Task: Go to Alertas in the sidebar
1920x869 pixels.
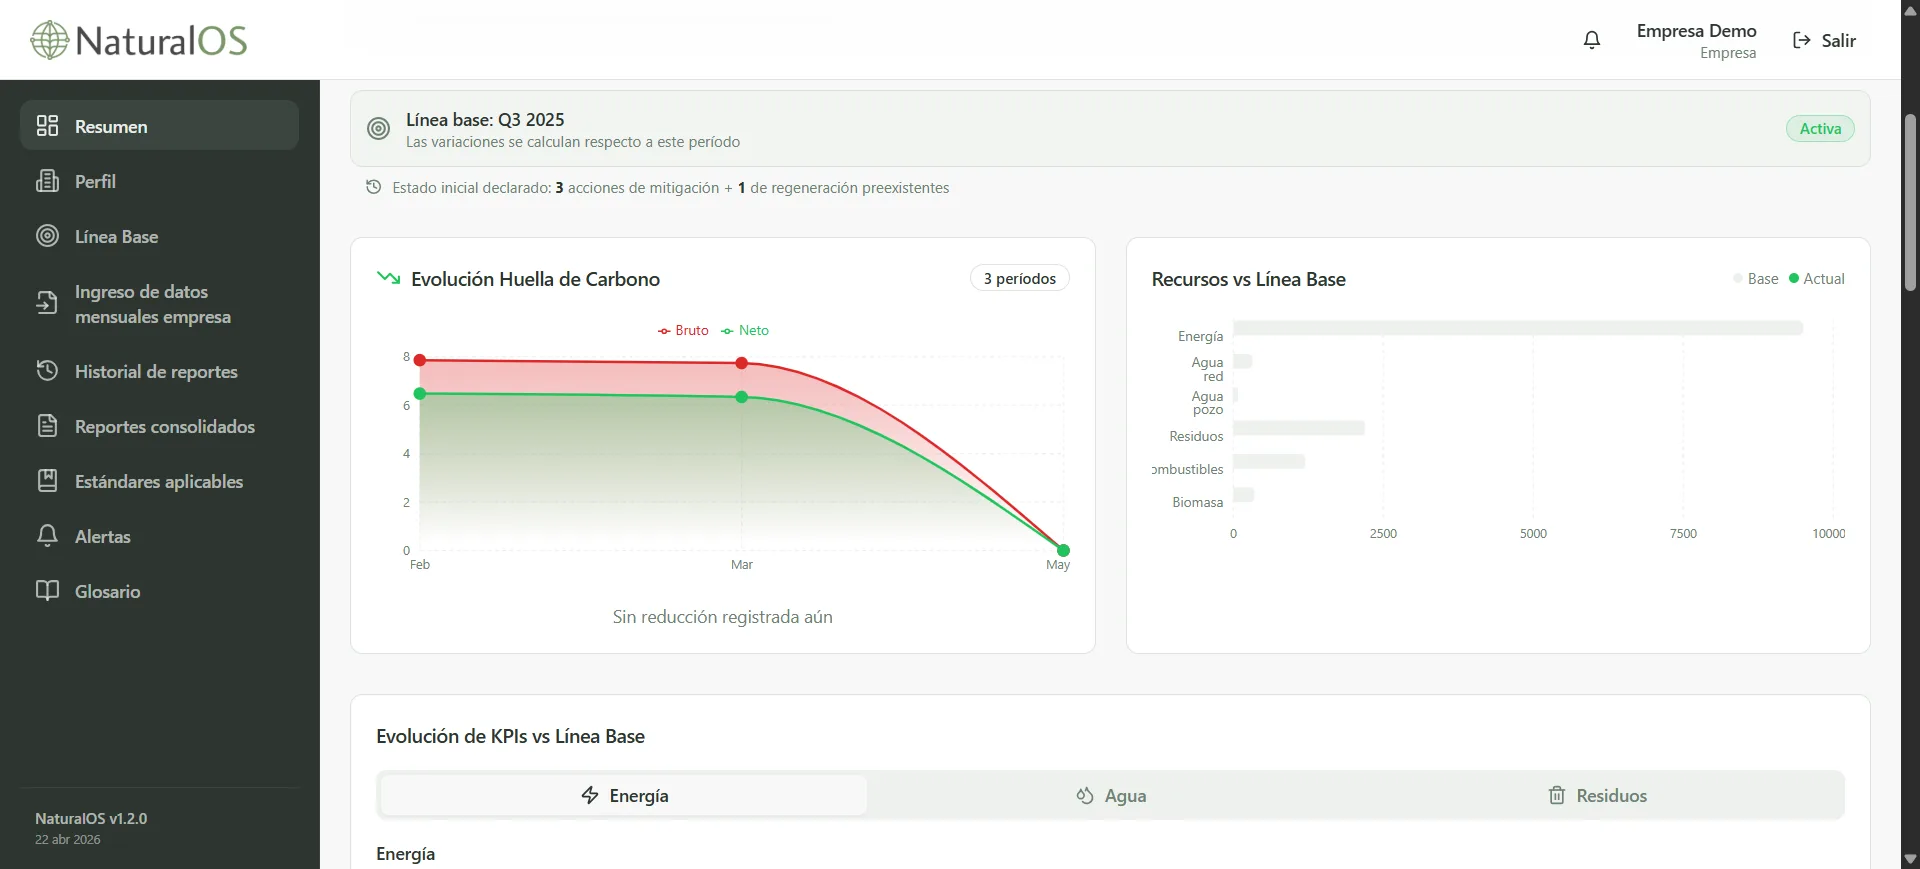Action: [x=159, y=536]
